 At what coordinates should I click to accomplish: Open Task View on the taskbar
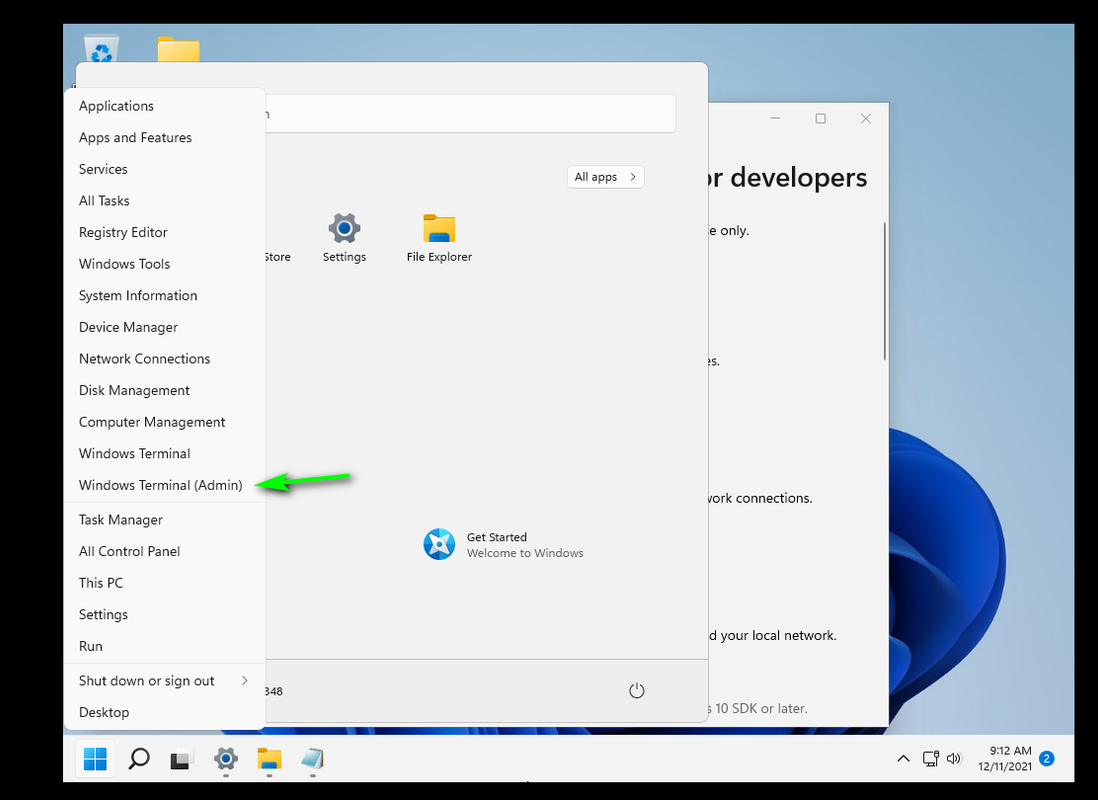182,759
